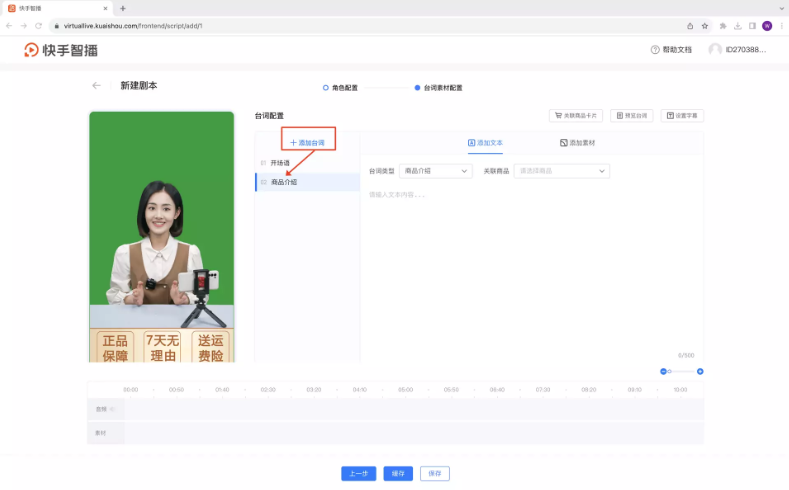Zoom in the timeline with the plus icon
This screenshot has height=490, width=789.
700,371
